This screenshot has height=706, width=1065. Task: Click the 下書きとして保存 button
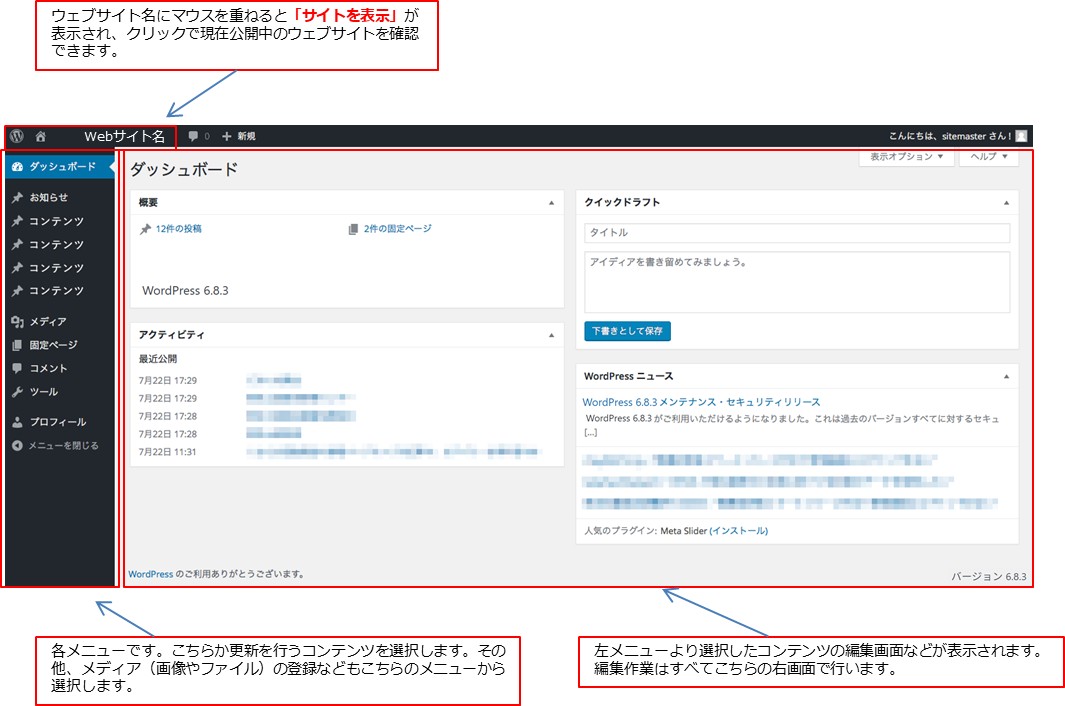(x=628, y=331)
